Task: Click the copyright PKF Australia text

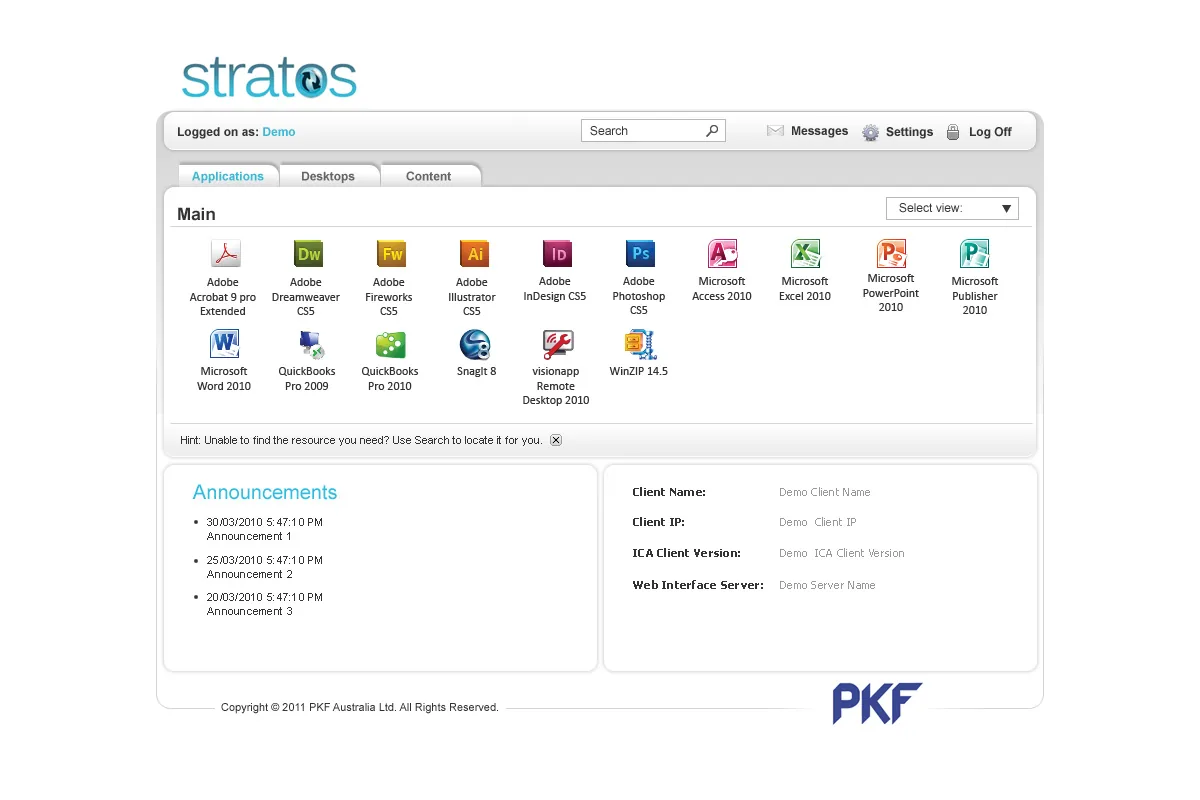Action: click(360, 707)
